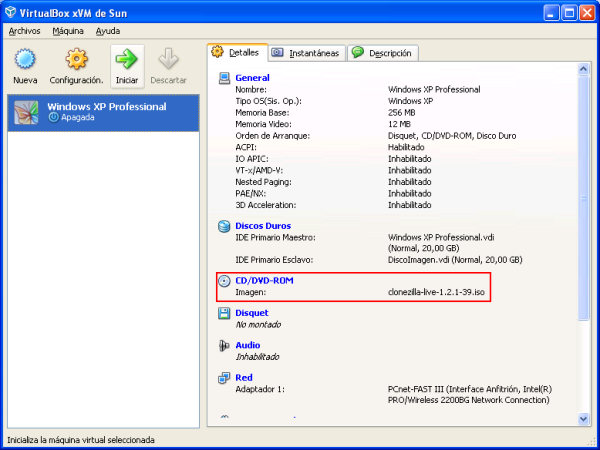Open the Máquina menu
Viewport: 600px width, 450px height.
click(68, 31)
